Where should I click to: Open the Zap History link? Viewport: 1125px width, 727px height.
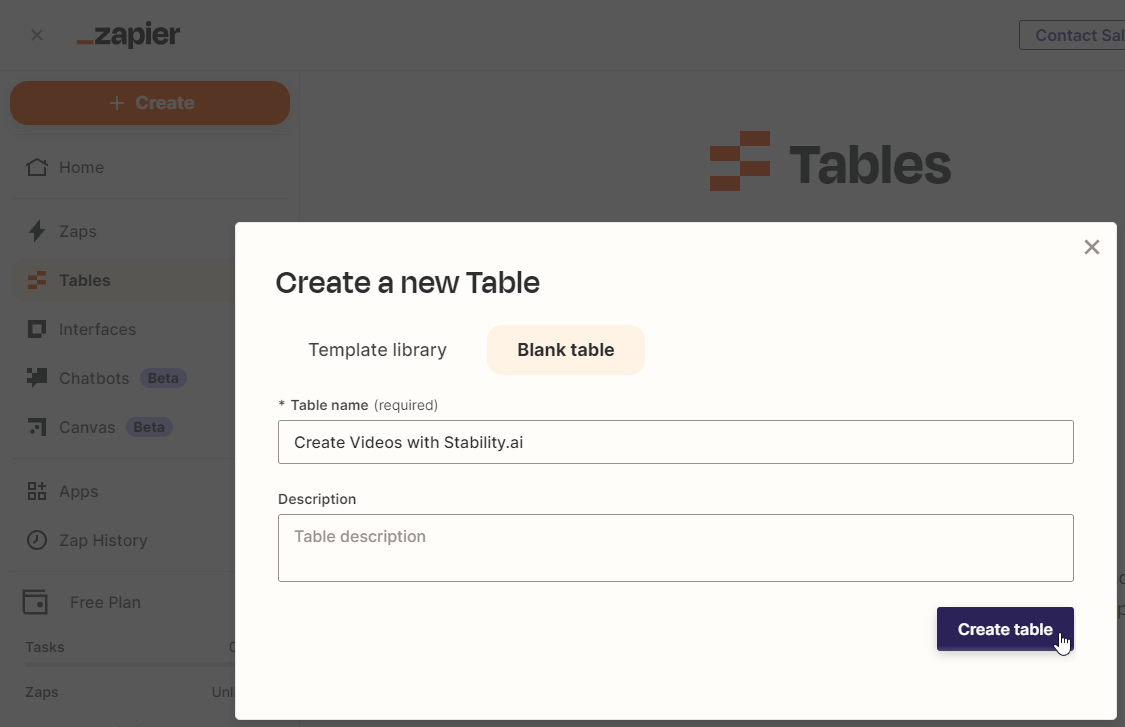(x=103, y=540)
